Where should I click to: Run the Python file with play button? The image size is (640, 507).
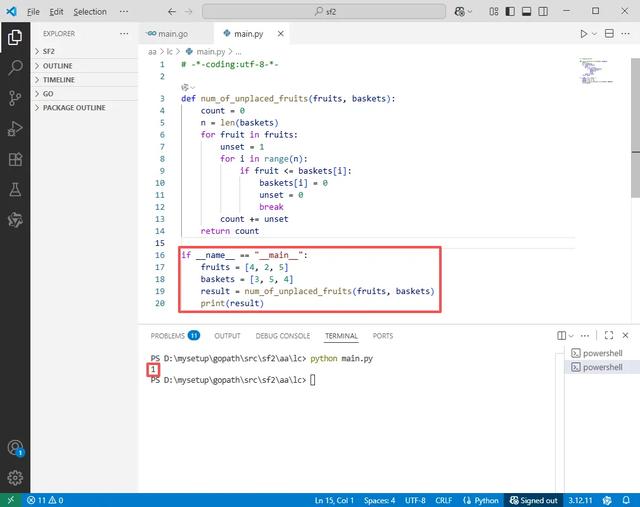point(584,33)
